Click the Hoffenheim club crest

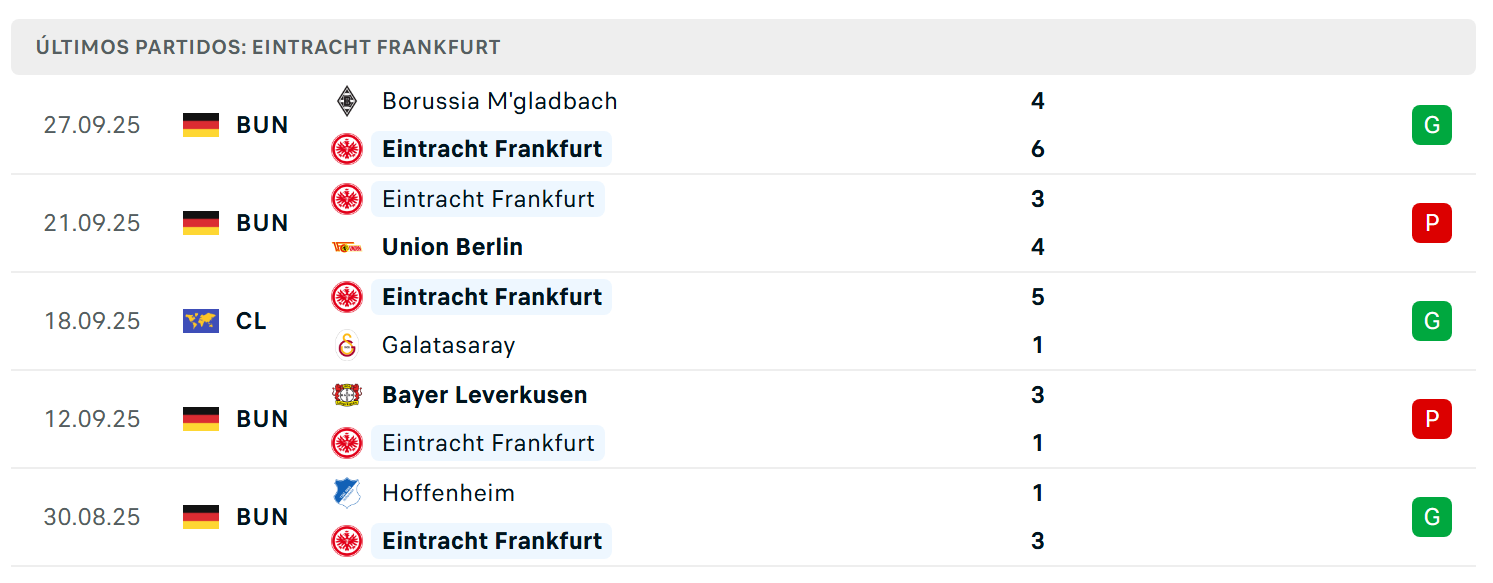[347, 493]
